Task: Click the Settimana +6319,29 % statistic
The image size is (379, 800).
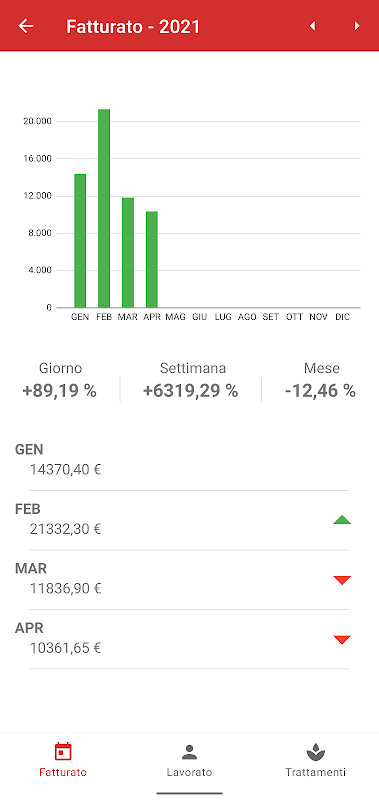Action: click(191, 380)
